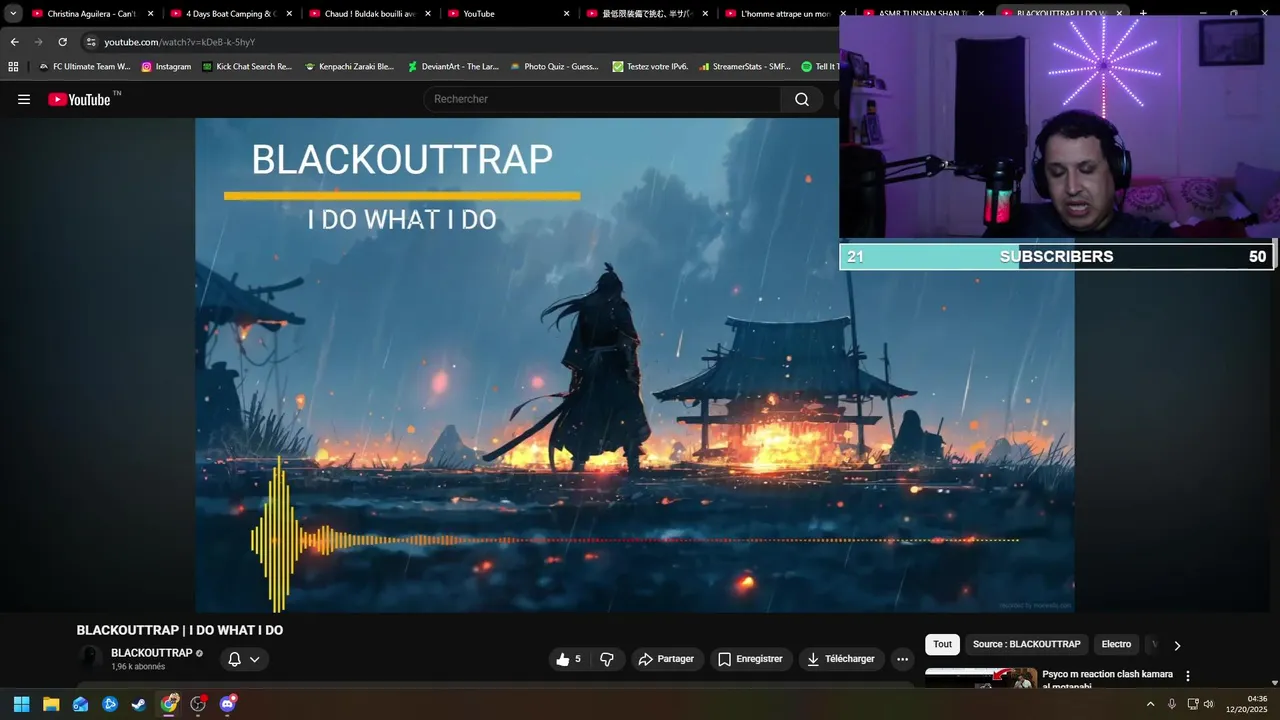Image resolution: width=1280 pixels, height=720 pixels.
Task: Open the FC Ultimate Team bookmark
Action: (84, 67)
